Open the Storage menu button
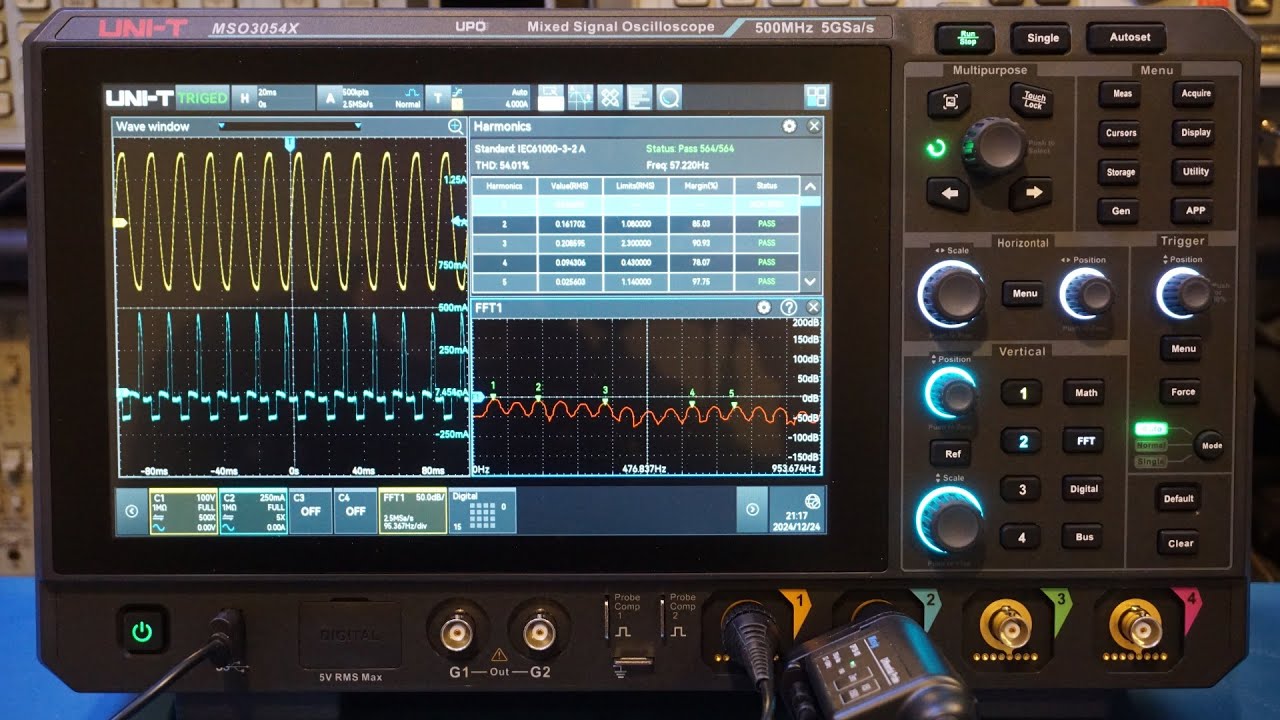The image size is (1280, 720). tap(1121, 172)
